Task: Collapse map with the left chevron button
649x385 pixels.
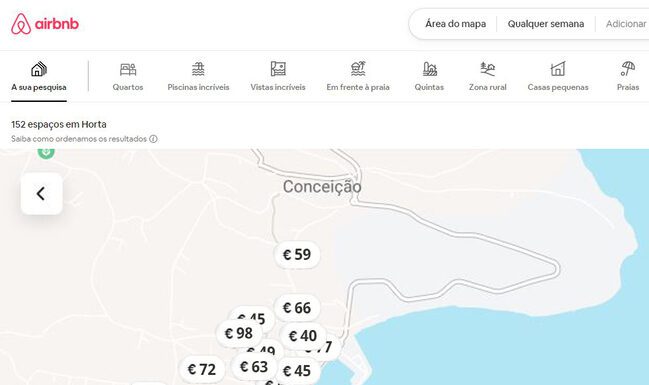Action: [x=41, y=193]
